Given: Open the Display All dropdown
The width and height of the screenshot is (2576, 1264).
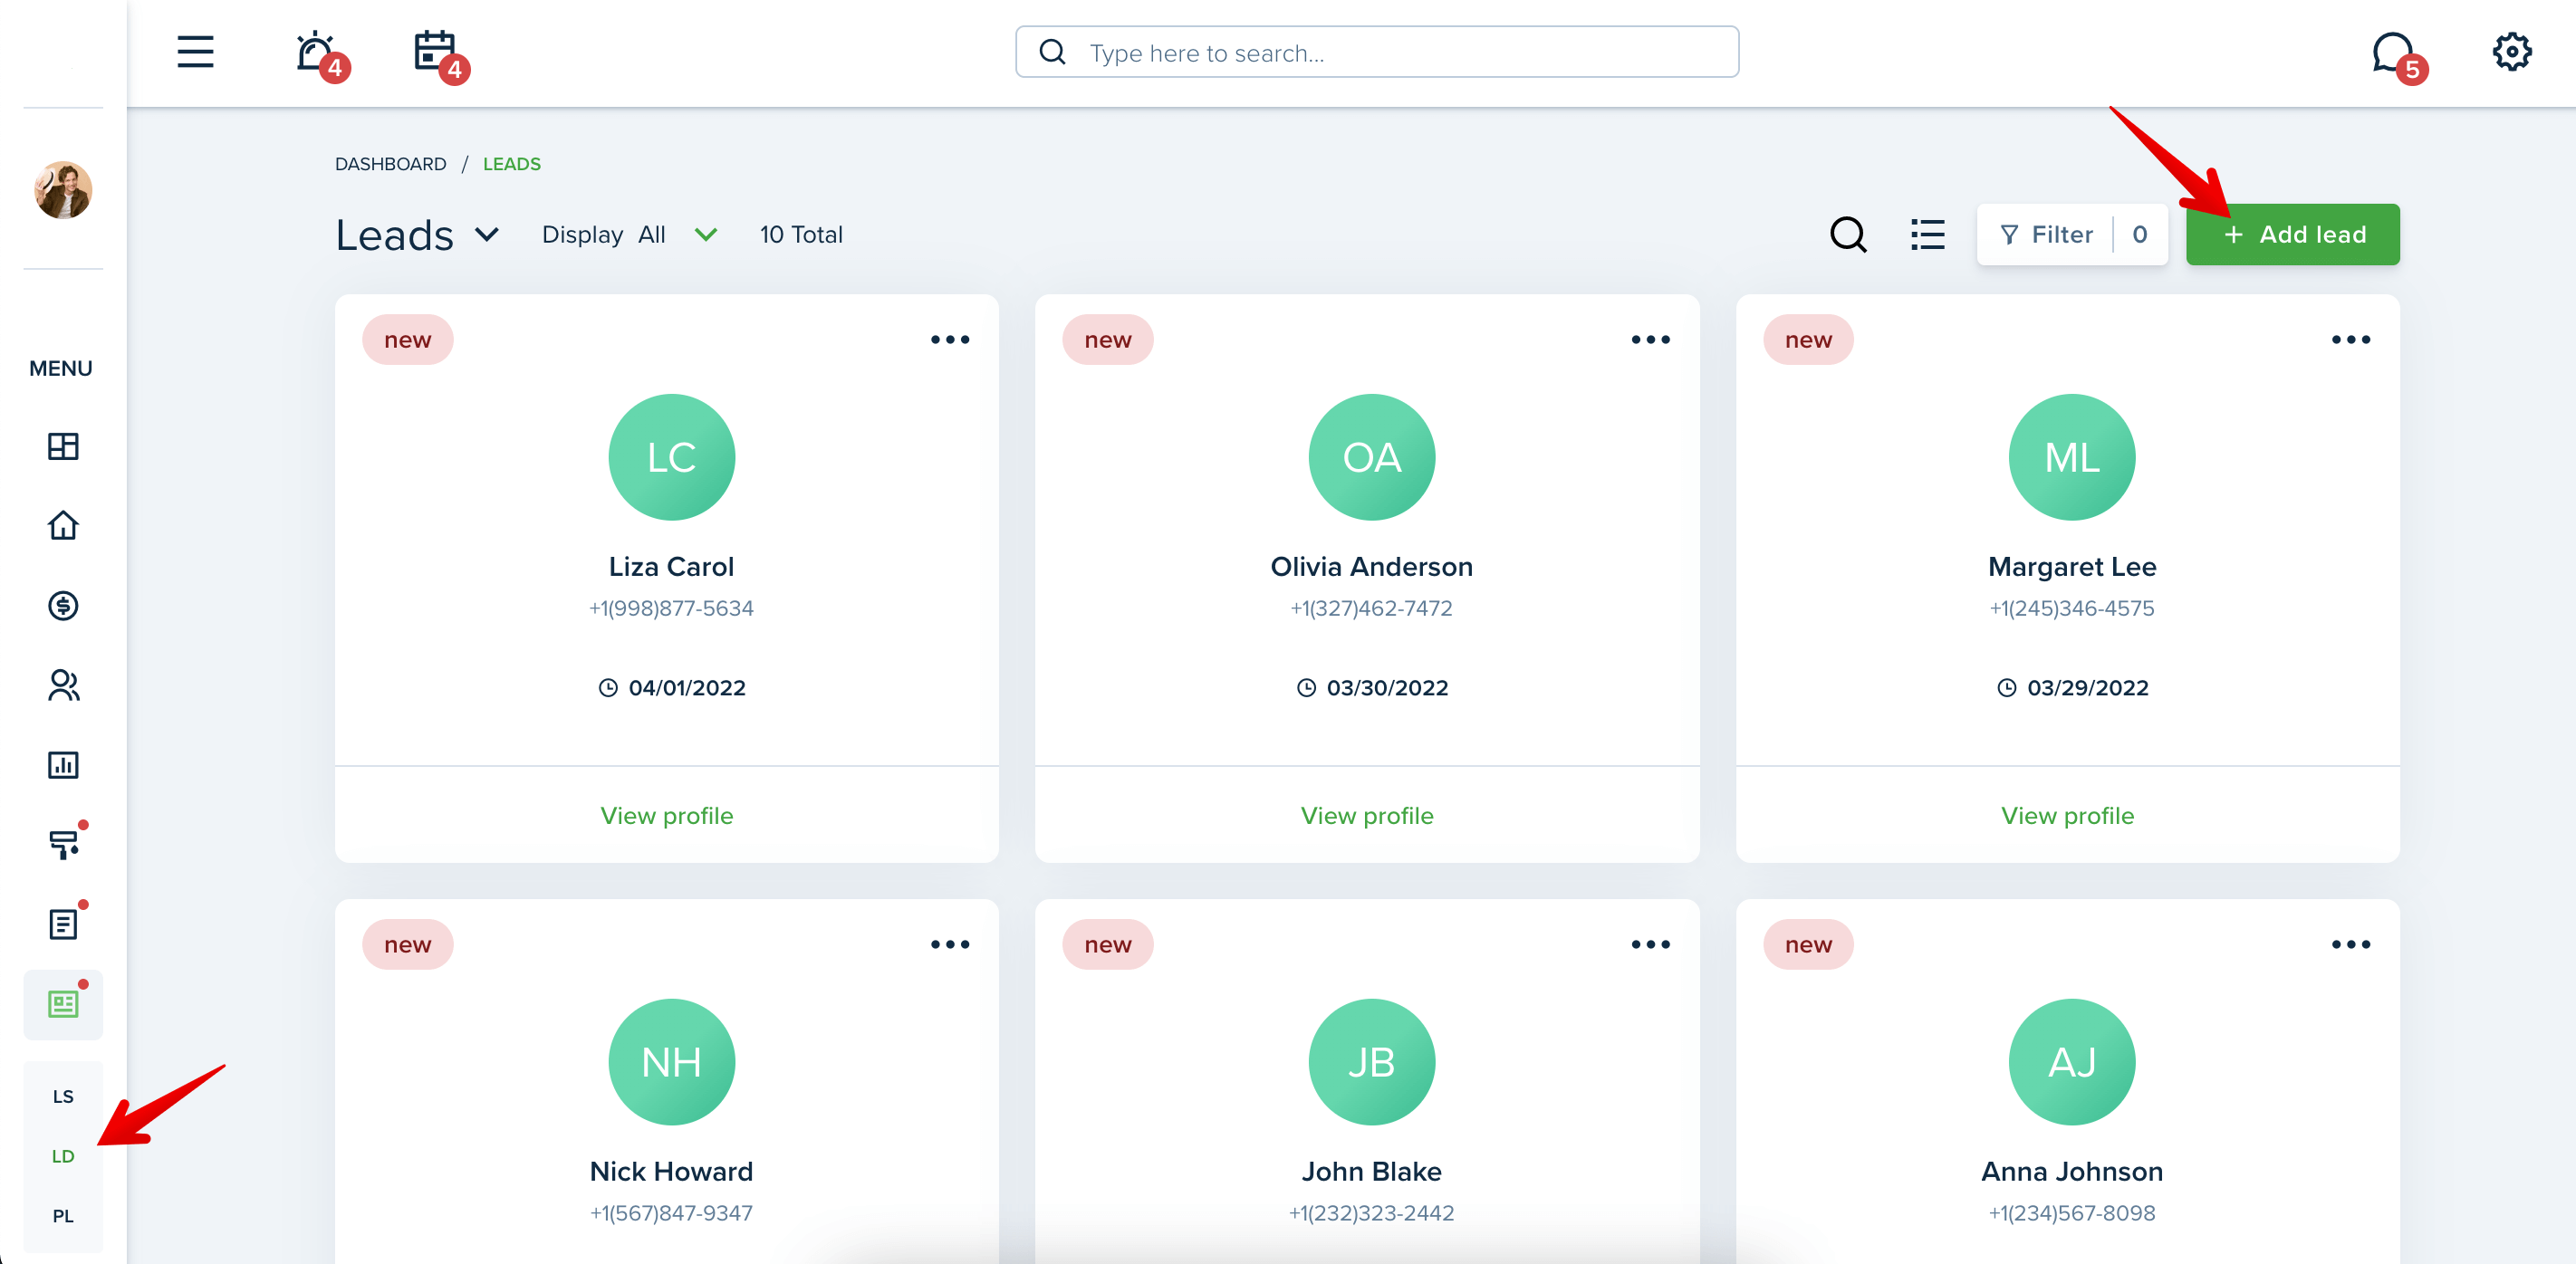Looking at the screenshot, I should 629,235.
